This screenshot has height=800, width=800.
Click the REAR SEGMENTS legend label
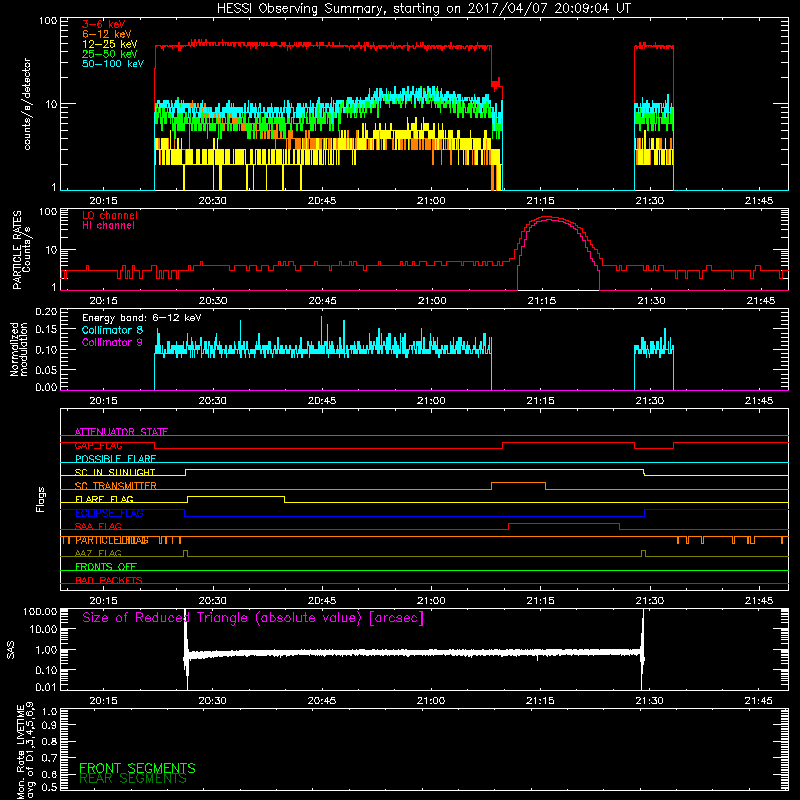(x=133, y=779)
